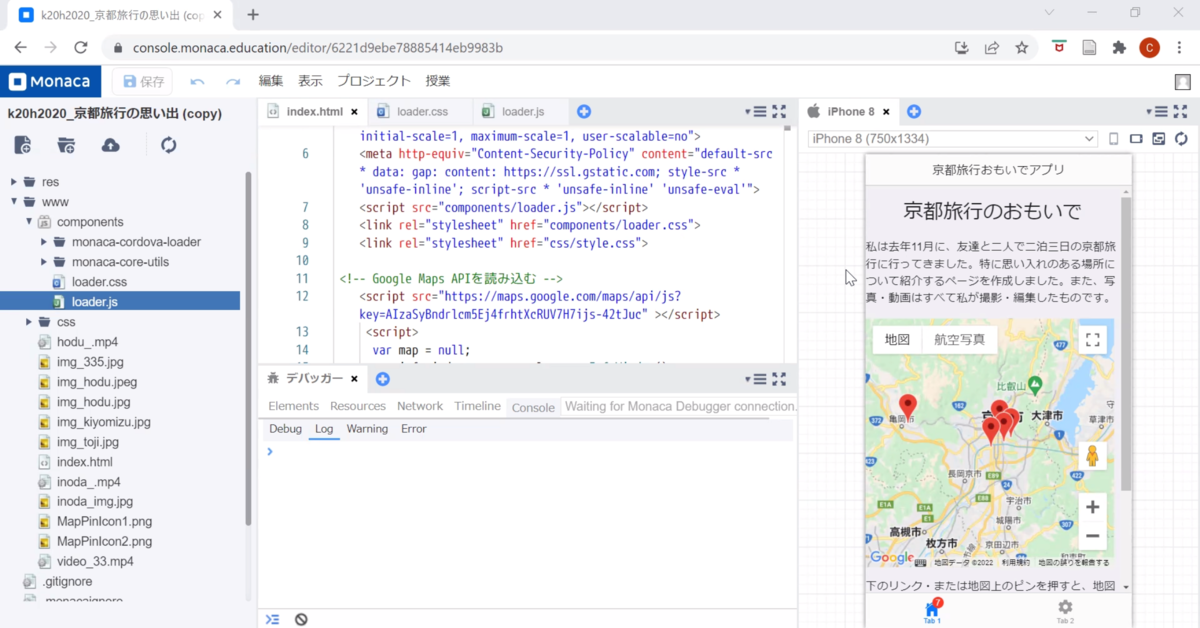Screen dimensions: 1200x628
Task: Open the 表示 menu
Action: pyautogui.click(x=310, y=81)
